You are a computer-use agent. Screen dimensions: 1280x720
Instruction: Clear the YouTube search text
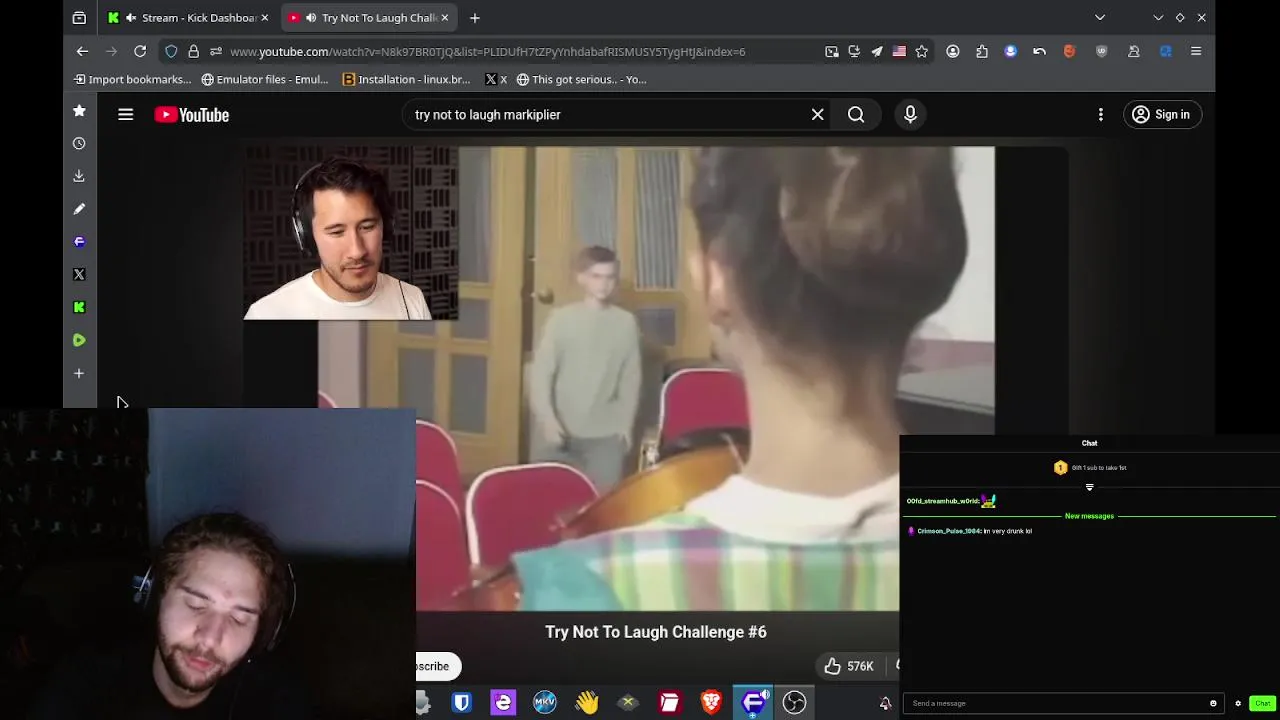(818, 115)
